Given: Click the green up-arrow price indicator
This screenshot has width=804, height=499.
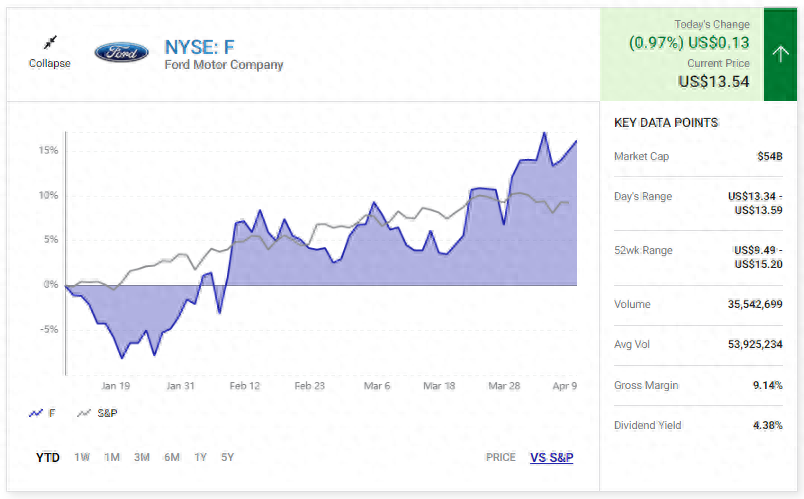Looking at the screenshot, I should [780, 54].
